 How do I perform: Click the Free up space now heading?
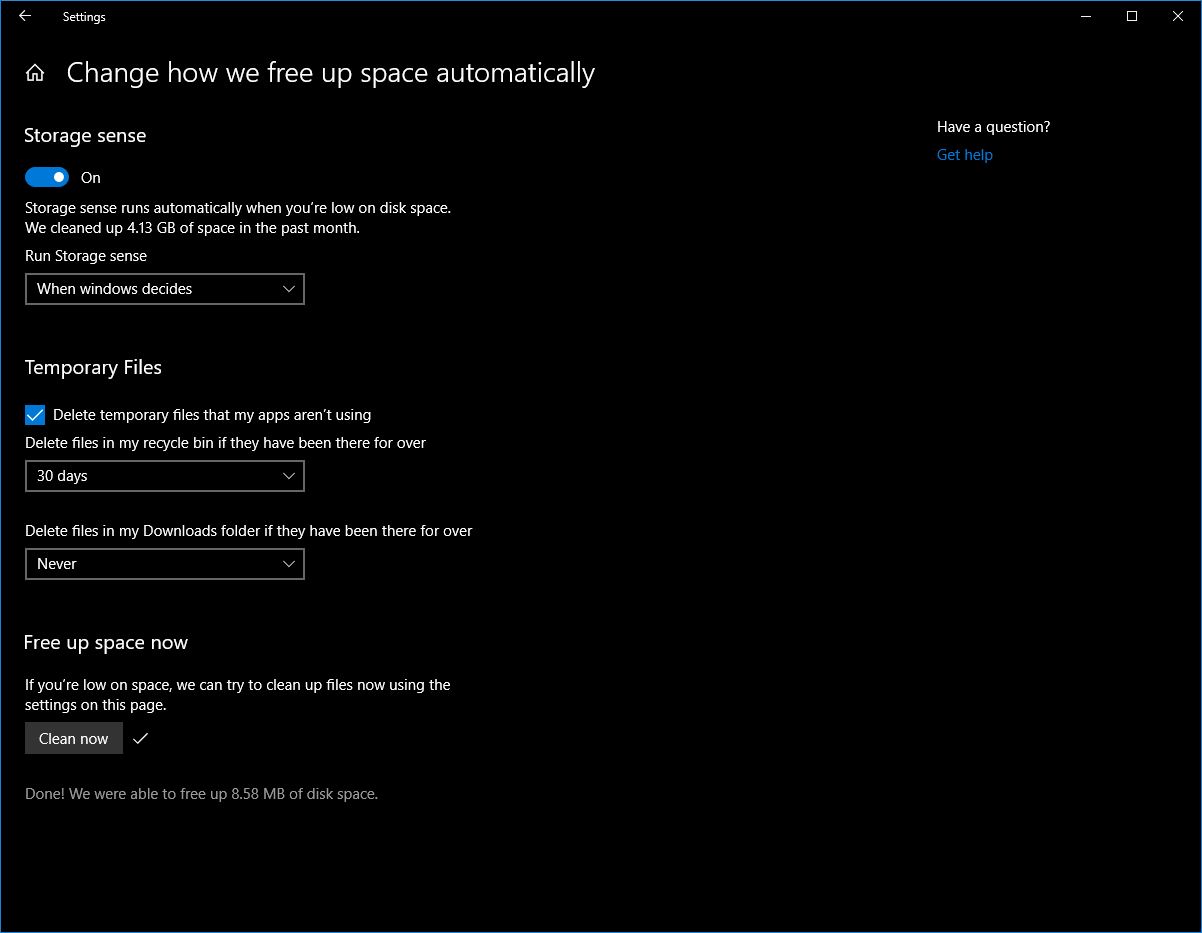(106, 643)
